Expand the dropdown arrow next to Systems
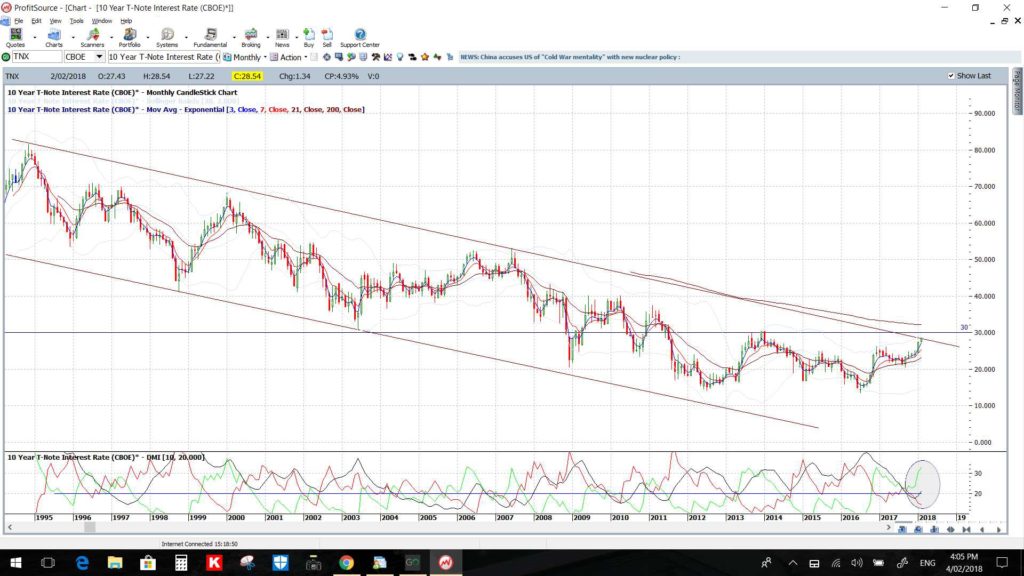This screenshot has width=1024, height=576. tap(186, 38)
